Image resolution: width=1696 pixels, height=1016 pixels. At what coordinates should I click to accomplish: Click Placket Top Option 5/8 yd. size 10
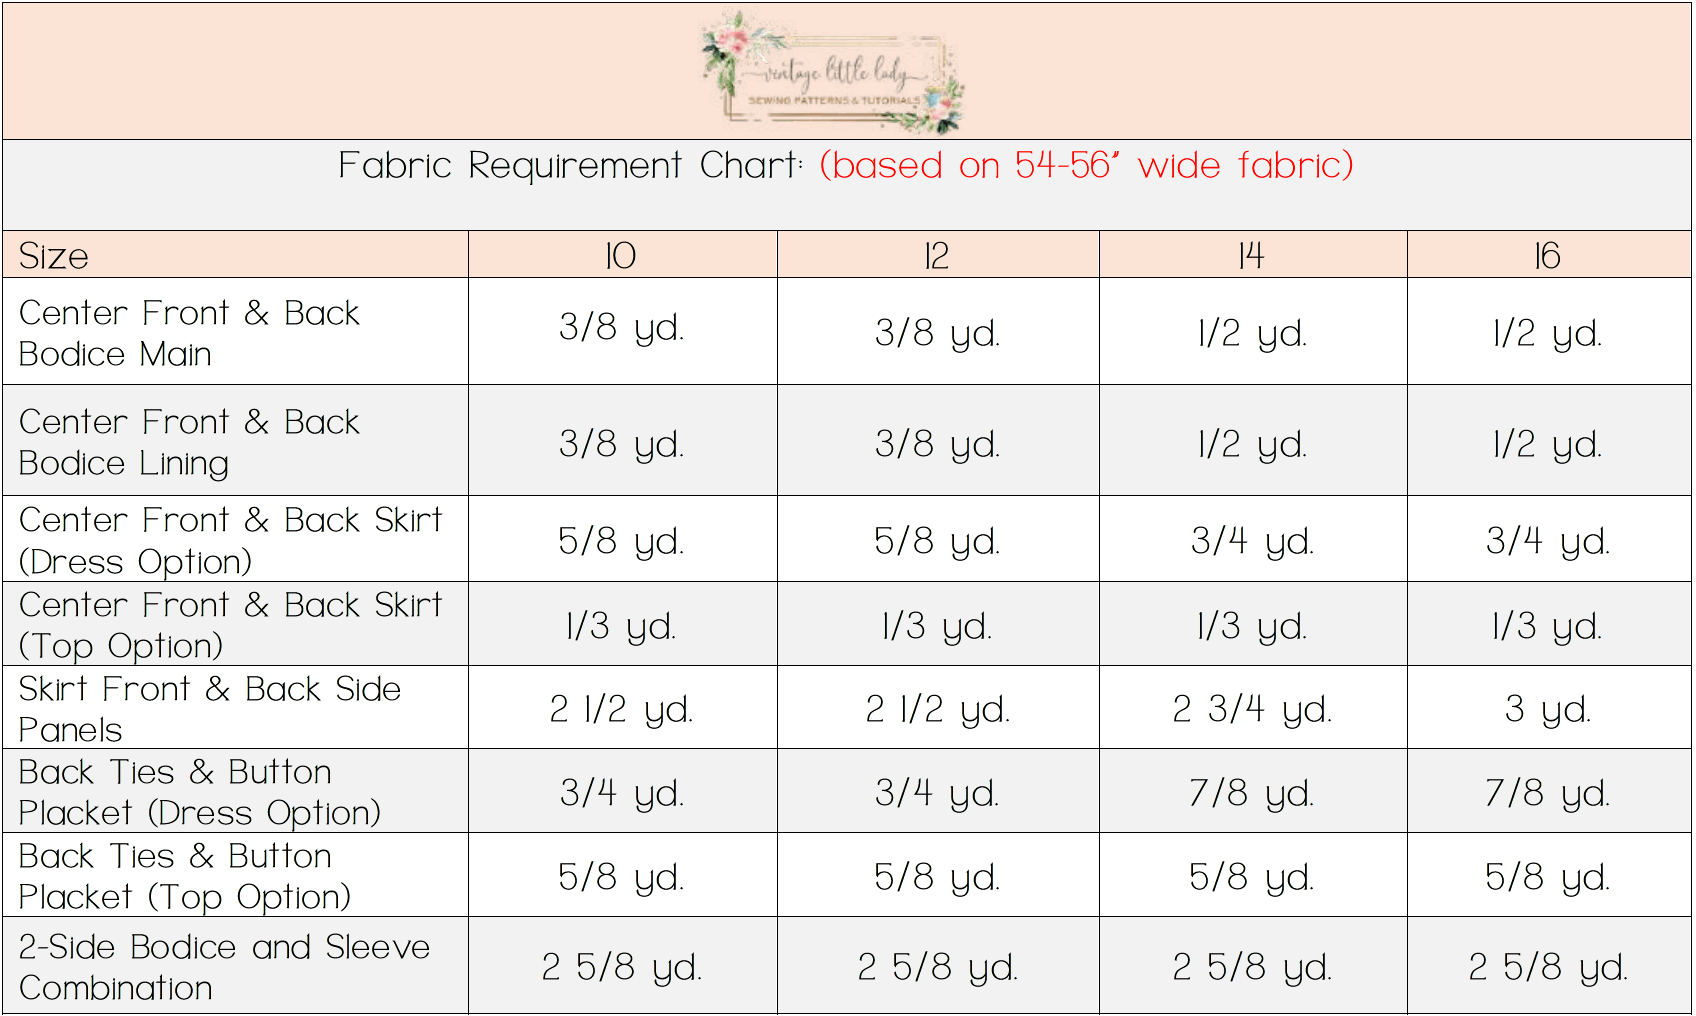(x=621, y=877)
